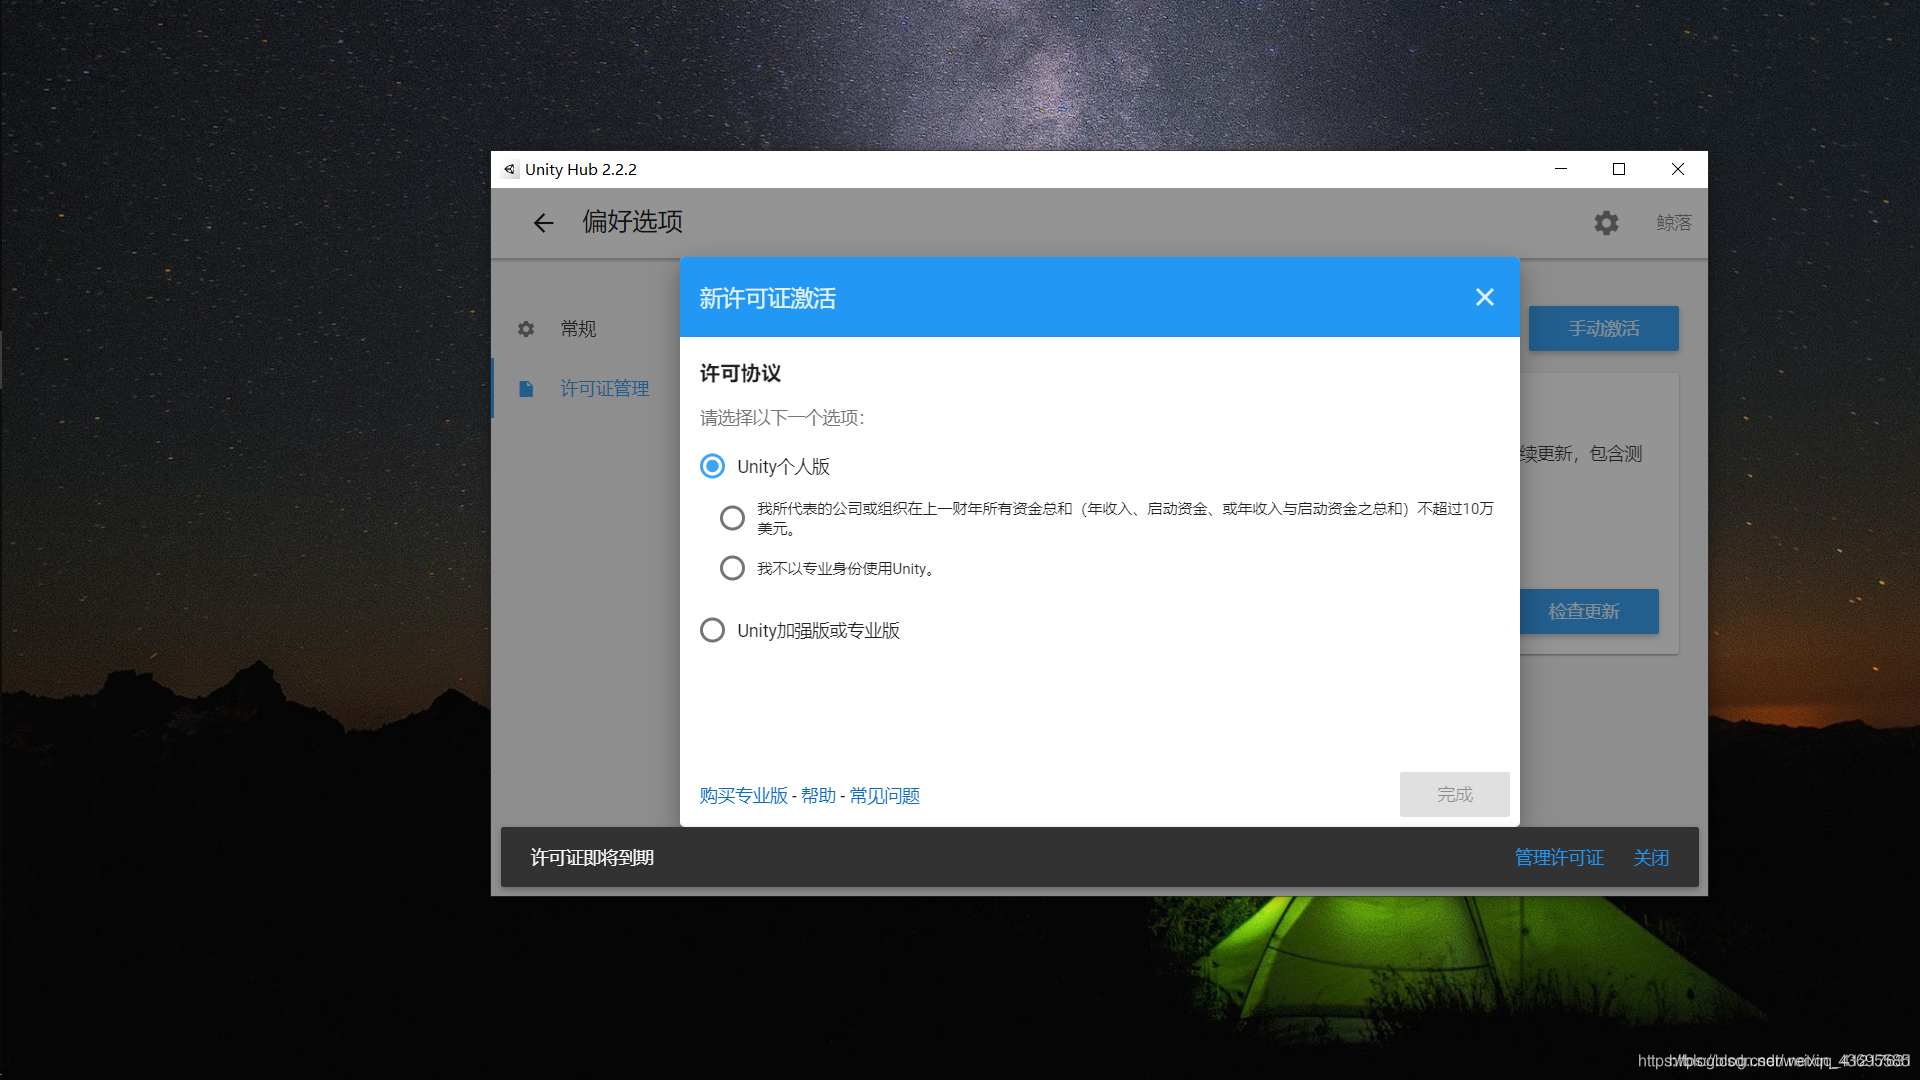Click the back arrow beside 偏好选项
The image size is (1920, 1080).
coord(543,223)
